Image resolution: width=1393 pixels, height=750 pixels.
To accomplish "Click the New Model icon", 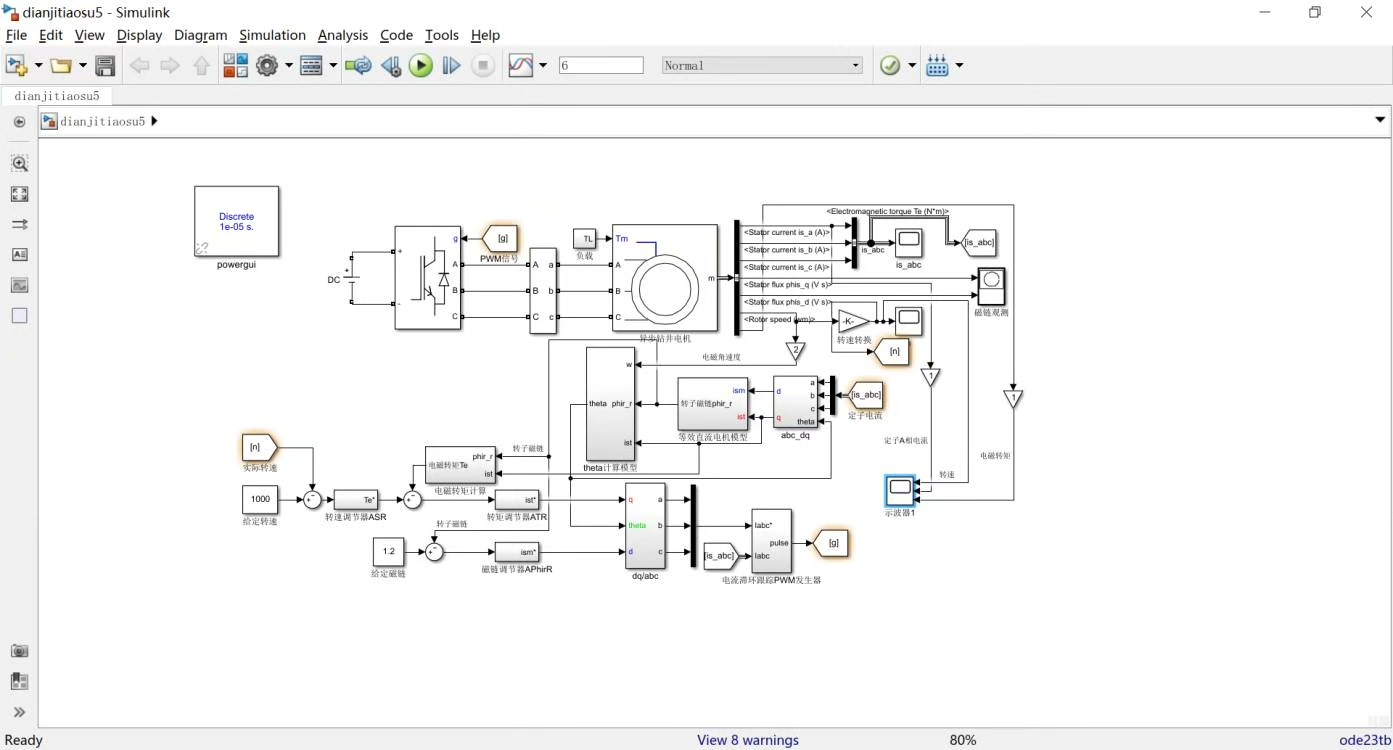I will 16,65.
